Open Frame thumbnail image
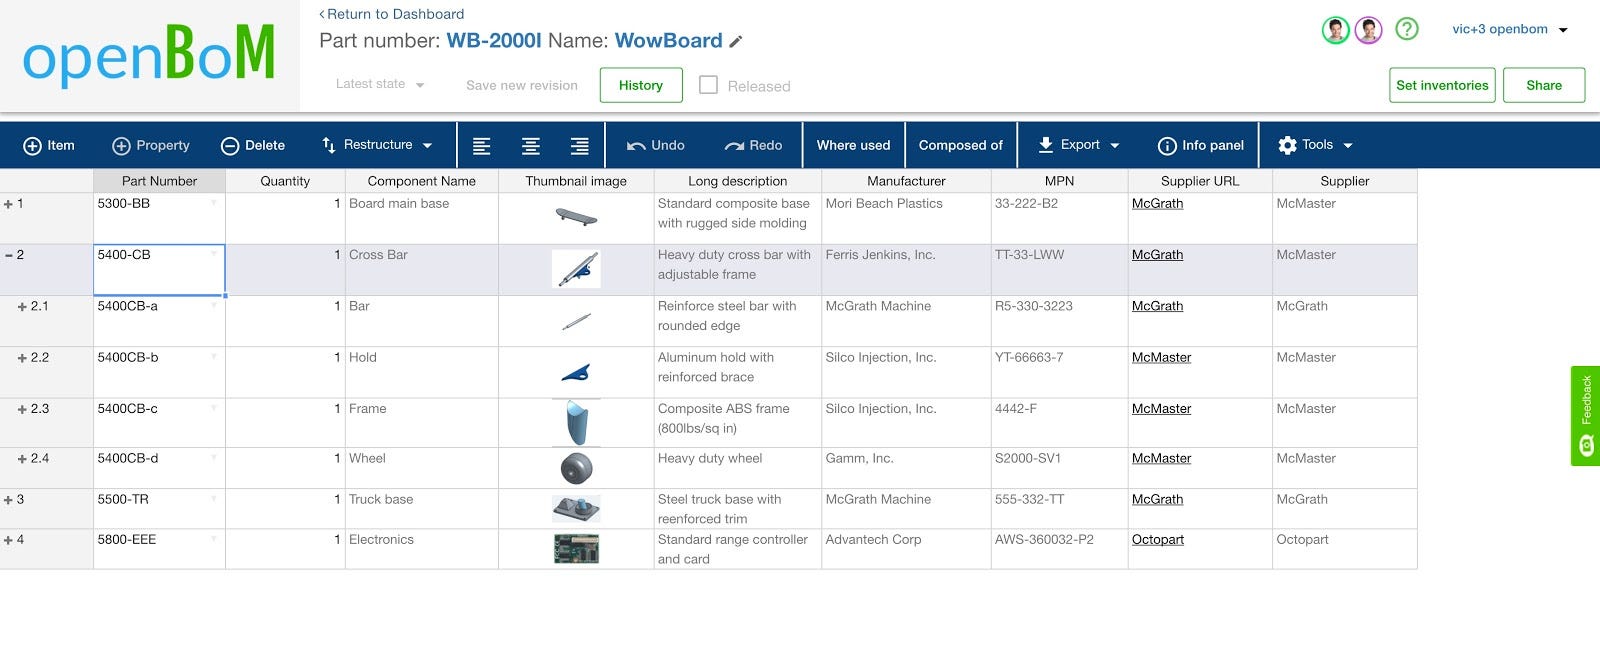This screenshot has width=1600, height=661. tap(577, 422)
